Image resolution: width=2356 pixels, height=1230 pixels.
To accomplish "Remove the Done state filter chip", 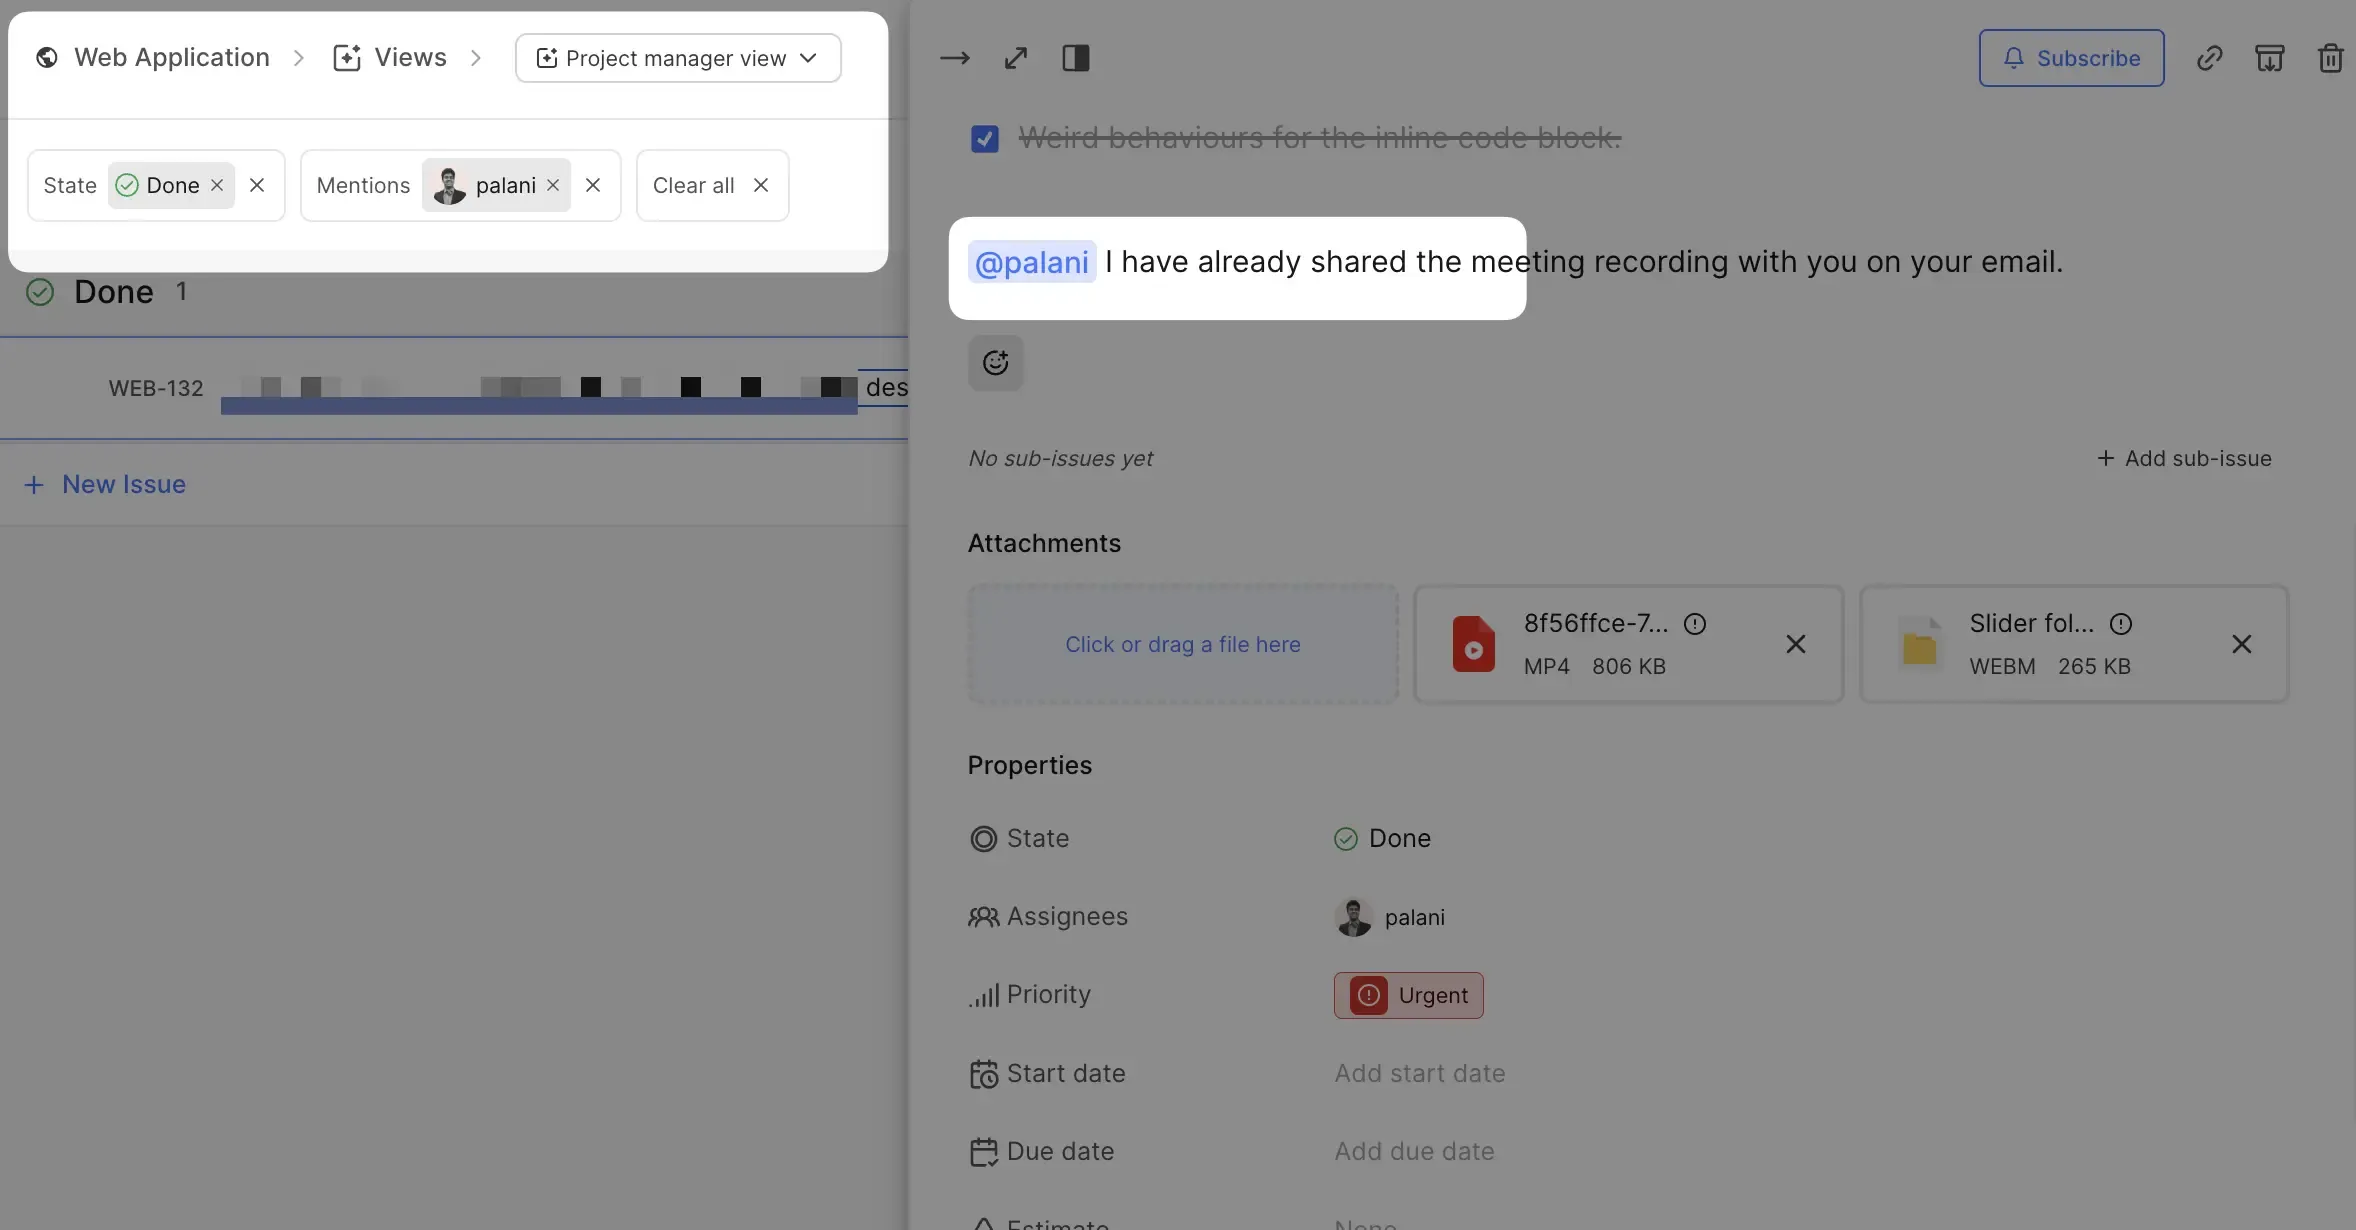I will click(217, 186).
